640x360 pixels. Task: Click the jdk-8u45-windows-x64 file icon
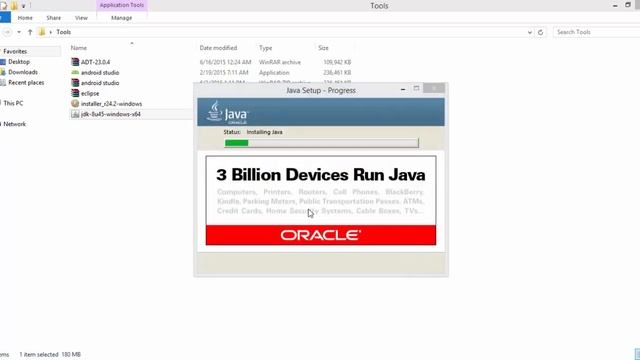pos(75,114)
